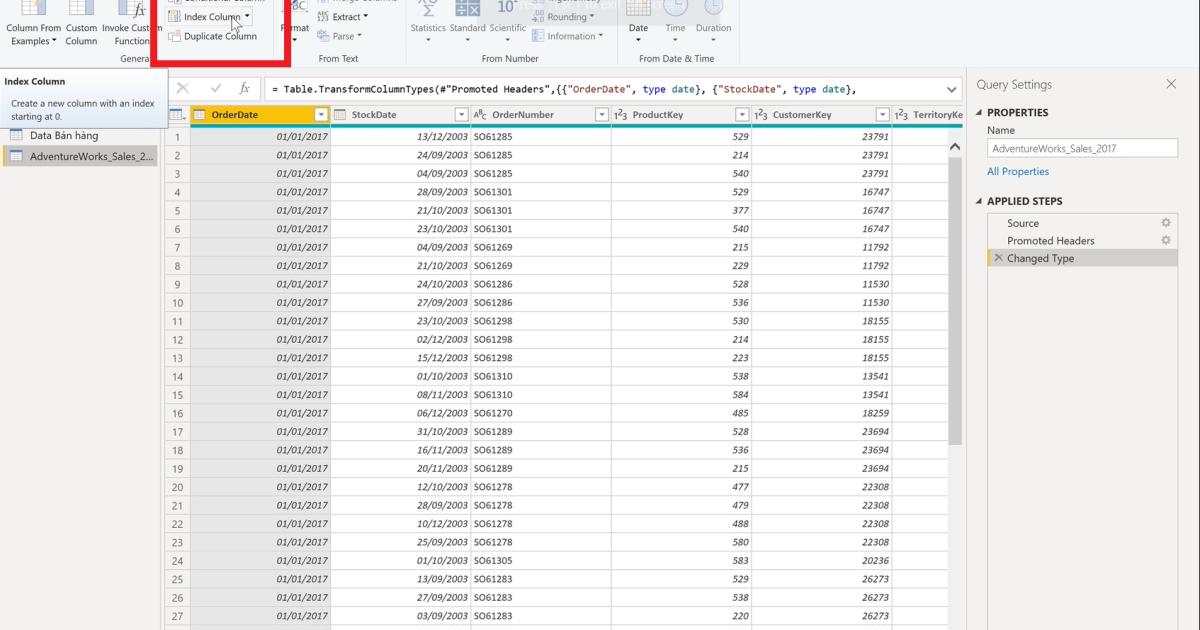This screenshot has width=1200, height=630.
Task: Open the Rounding options
Action: [566, 16]
